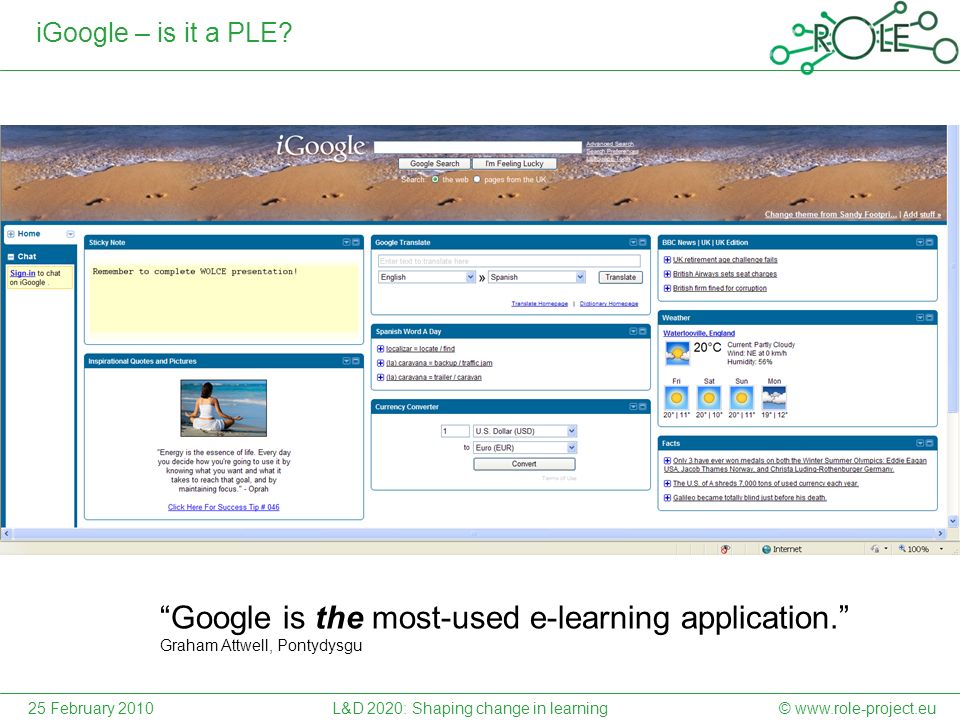Open the Inspirational Quotes gadget menu arrow
The height and width of the screenshot is (720, 960).
[347, 361]
